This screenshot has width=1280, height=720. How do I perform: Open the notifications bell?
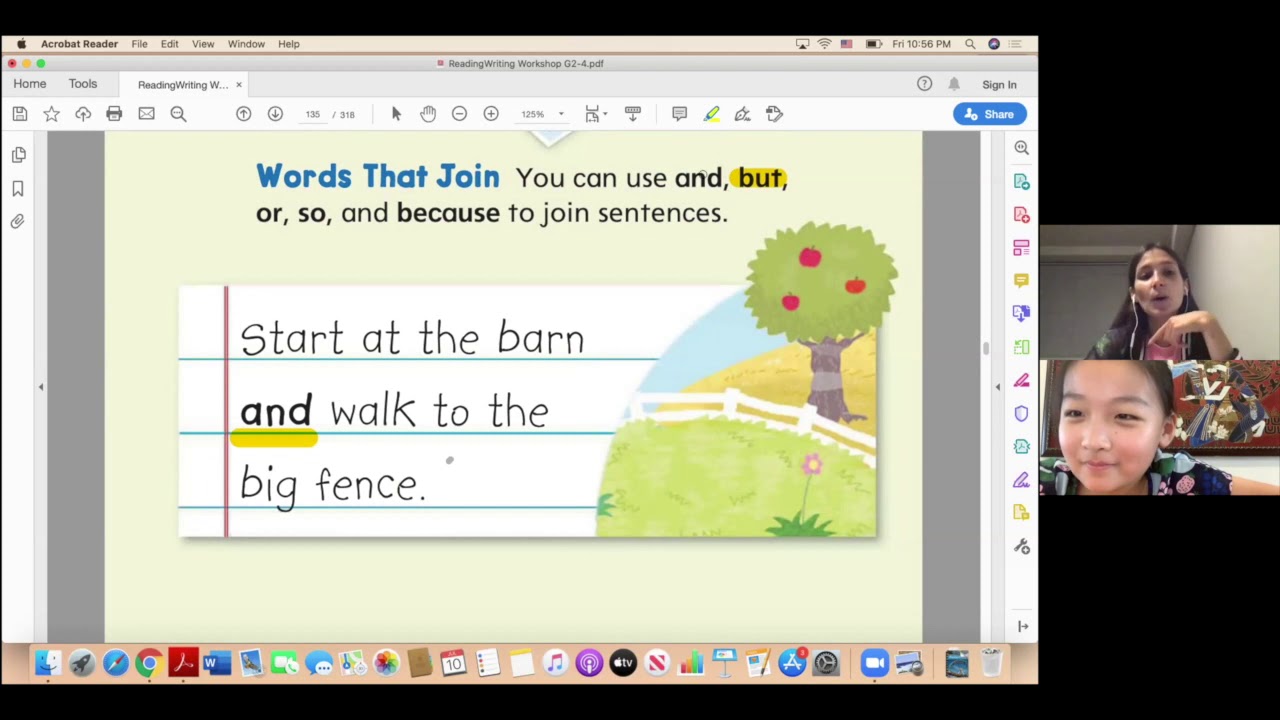tap(954, 84)
